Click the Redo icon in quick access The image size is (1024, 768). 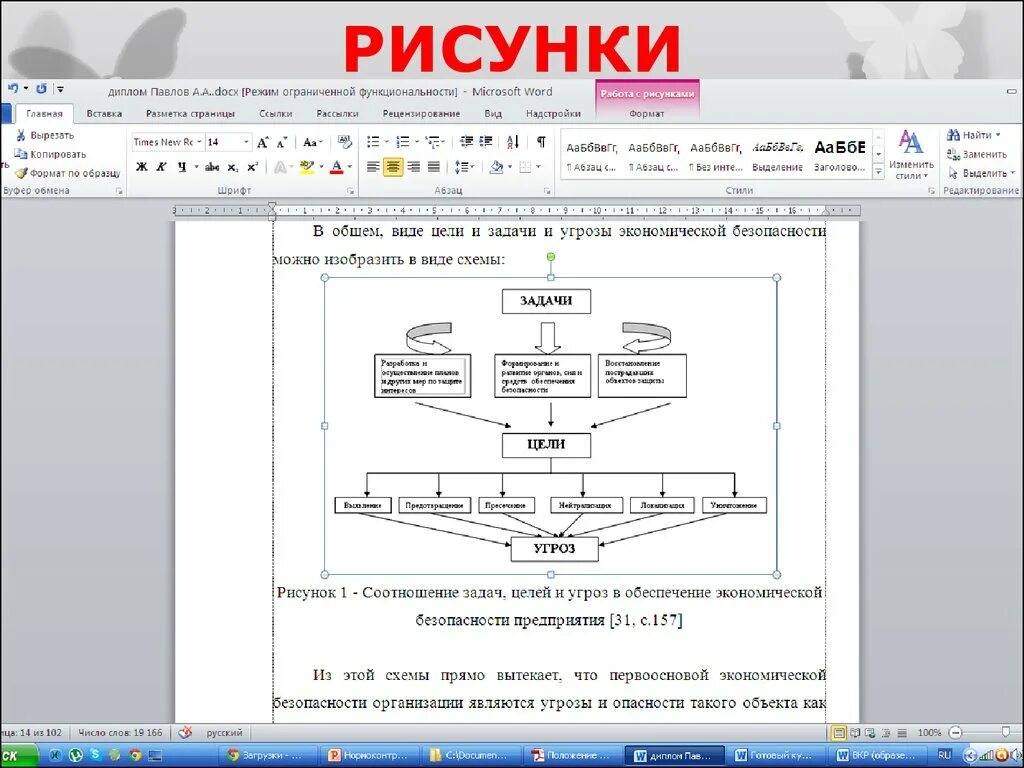(x=41, y=89)
